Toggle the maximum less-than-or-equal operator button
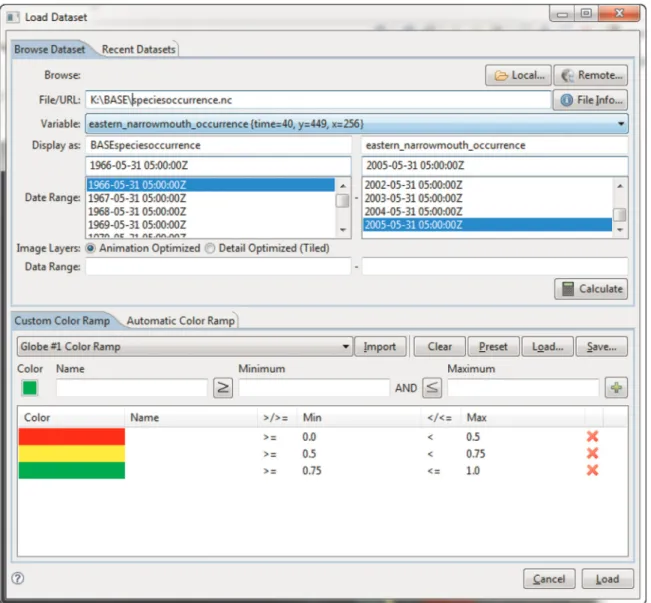The width and height of the screenshot is (651, 603). pyautogui.click(x=432, y=388)
